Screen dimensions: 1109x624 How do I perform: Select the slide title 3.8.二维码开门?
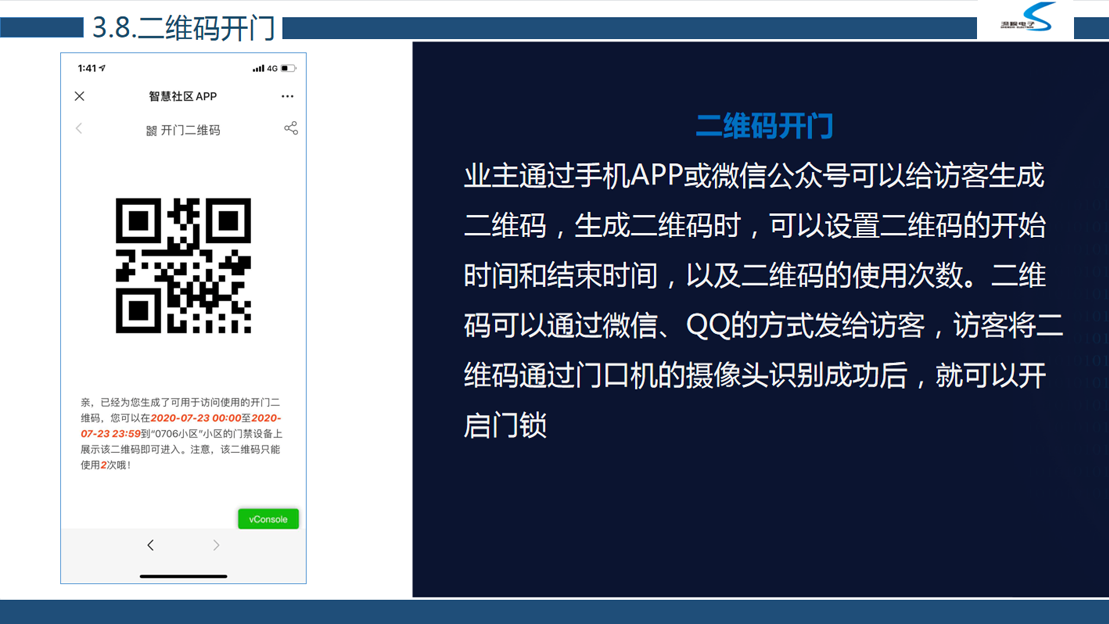tap(183, 27)
